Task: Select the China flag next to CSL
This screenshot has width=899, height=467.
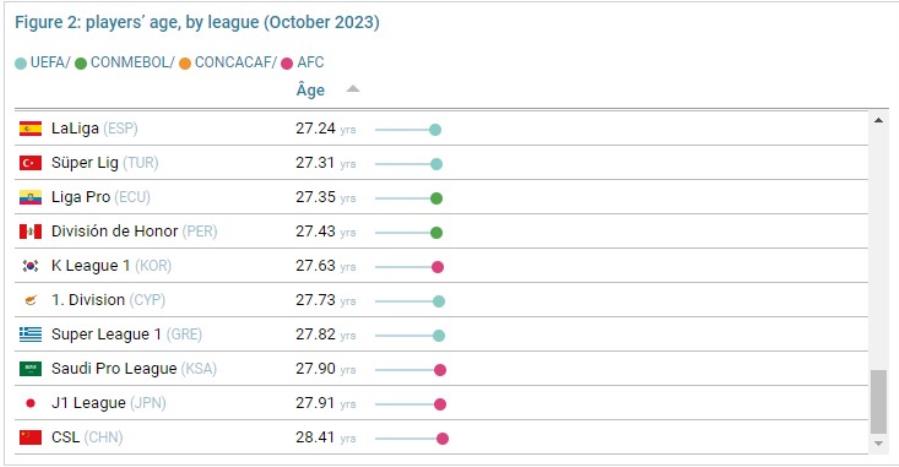Action: pos(30,437)
